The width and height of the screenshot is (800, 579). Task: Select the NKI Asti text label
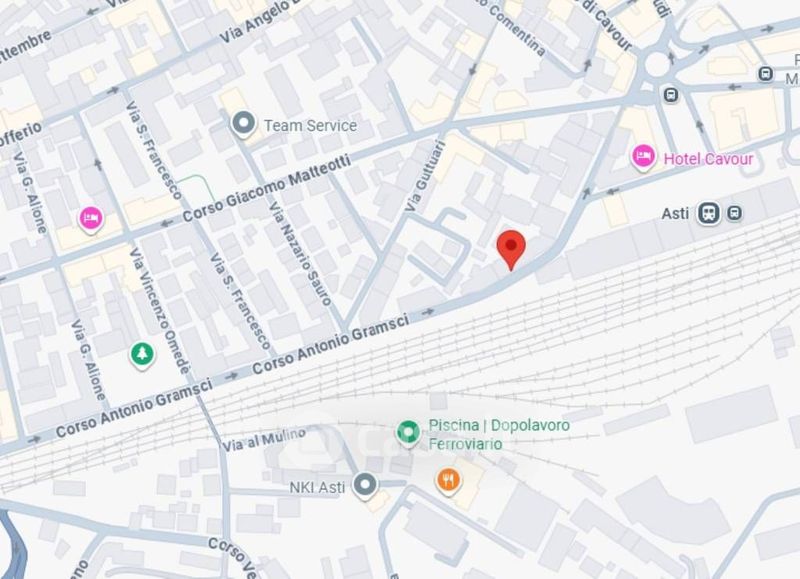tap(317, 488)
